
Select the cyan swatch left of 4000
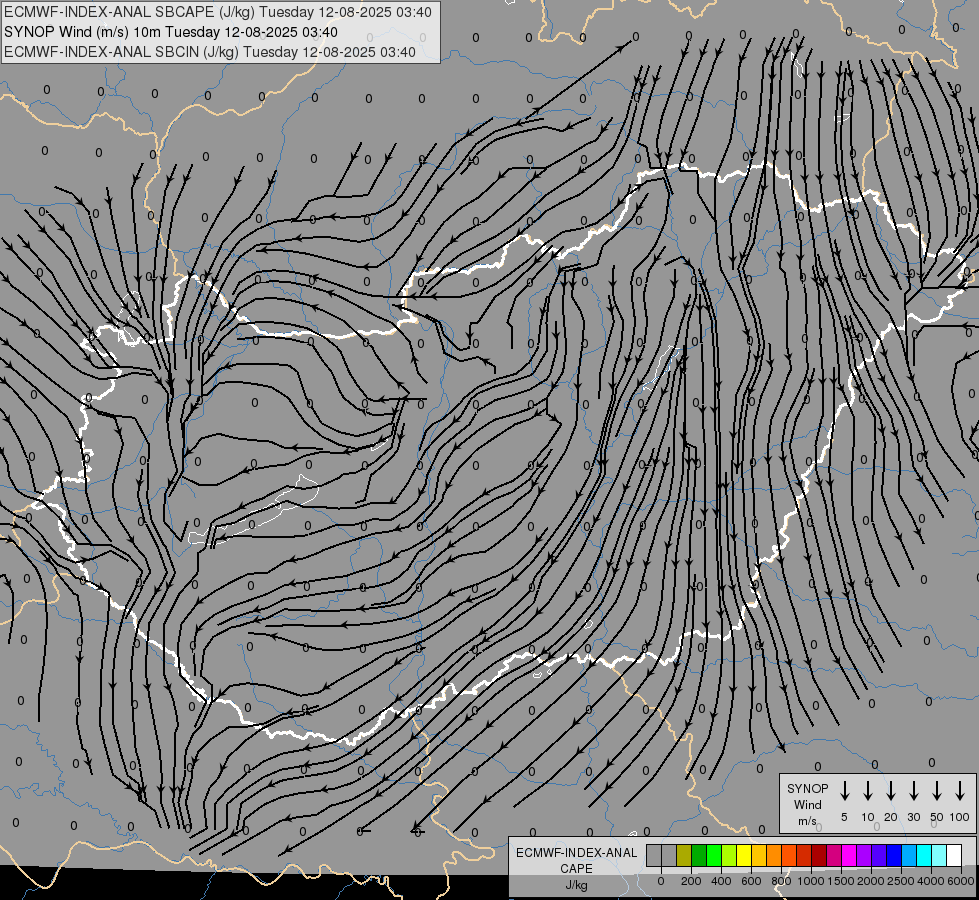(924, 855)
